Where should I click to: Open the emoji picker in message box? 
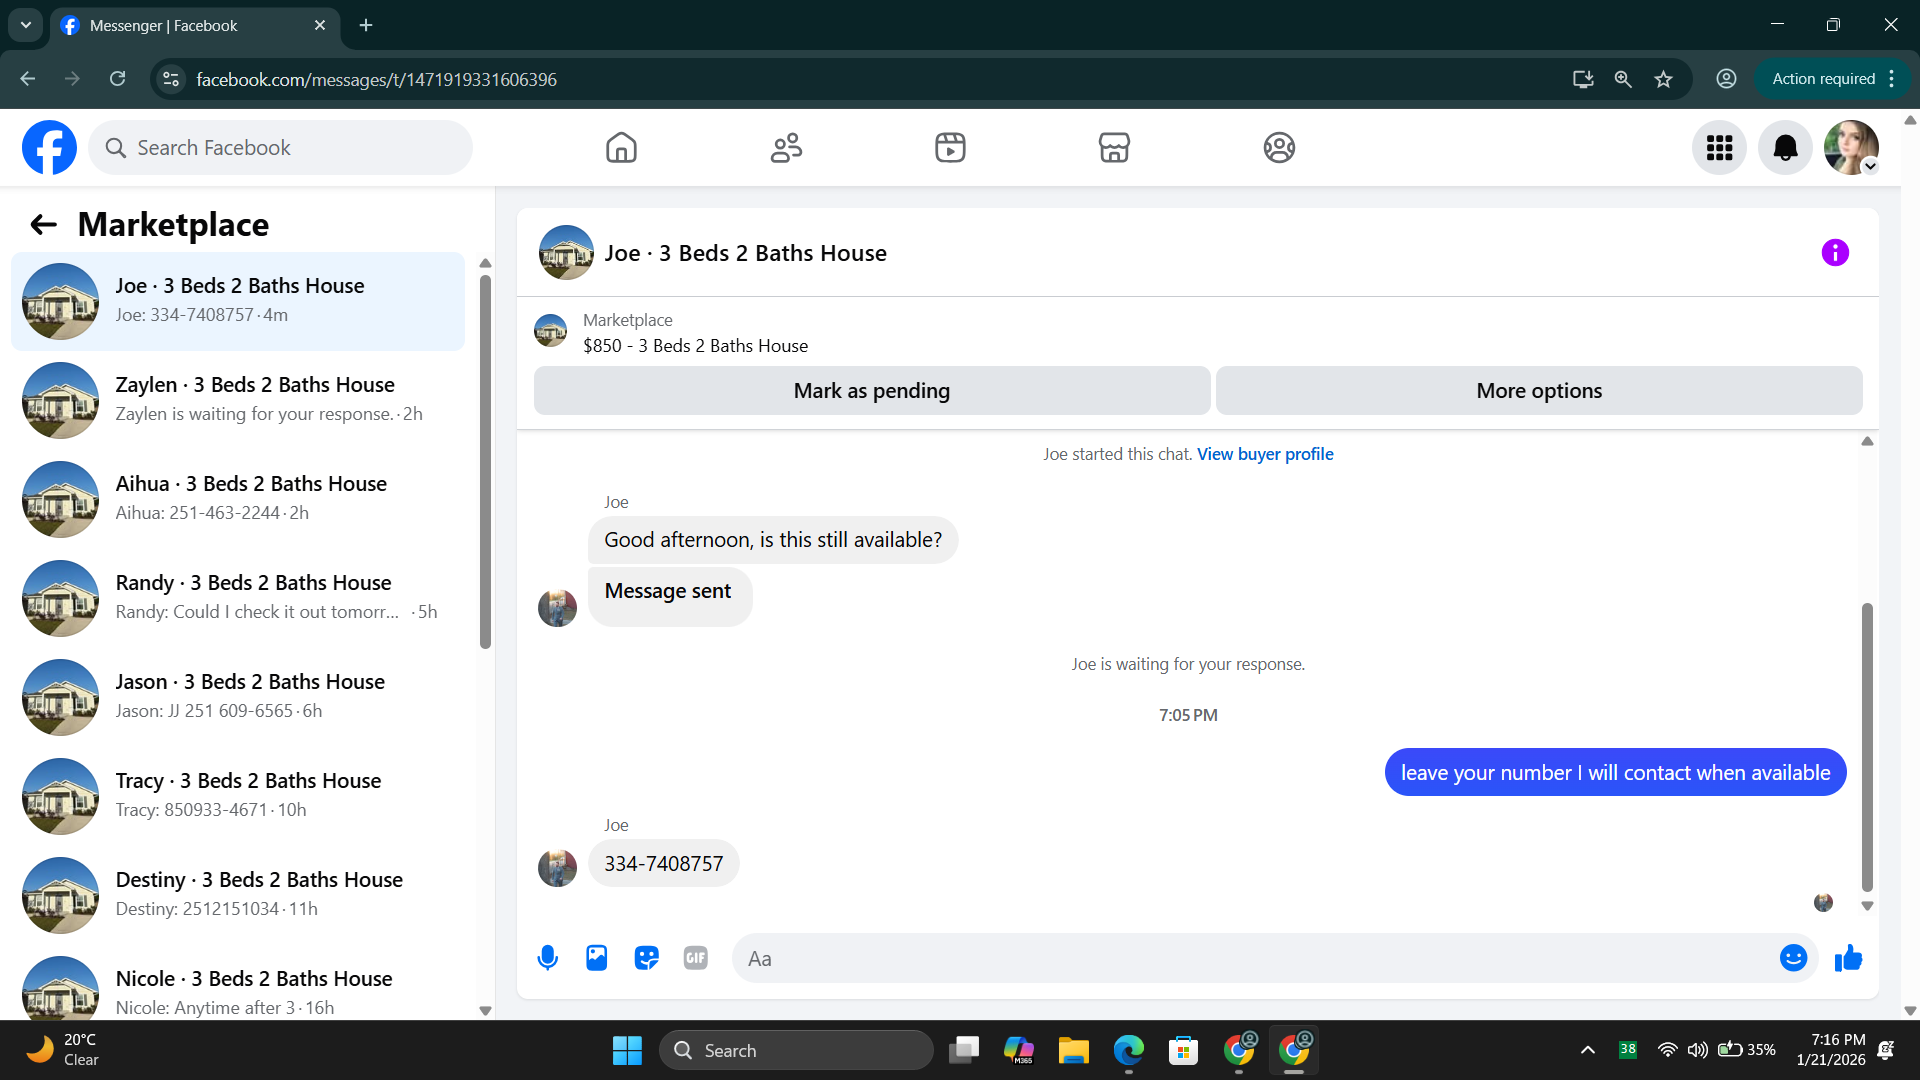pyautogui.click(x=1793, y=958)
